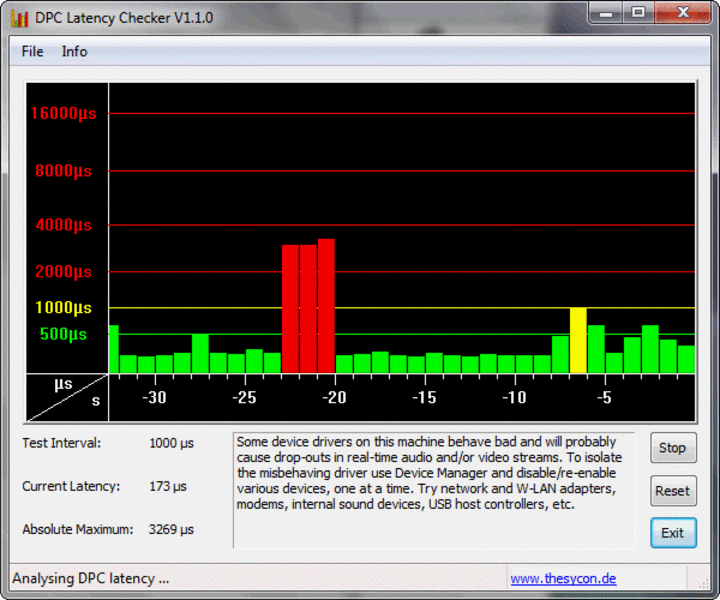720x600 pixels.
Task: Maximize the DPC Latency Checker window
Action: click(x=638, y=13)
